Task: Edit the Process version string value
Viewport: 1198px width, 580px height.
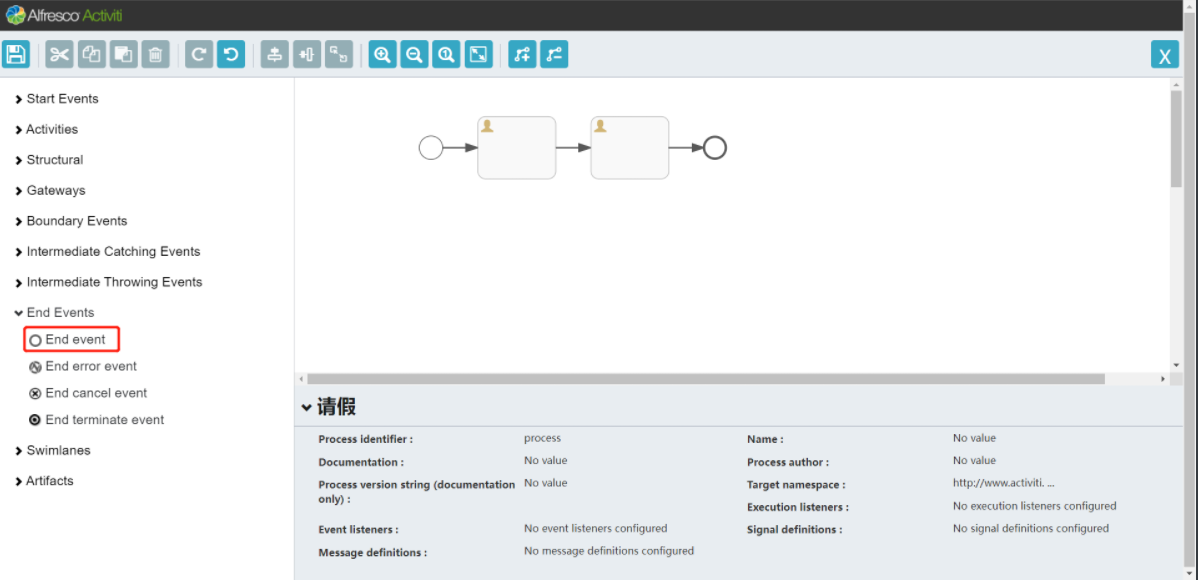Action: (x=546, y=483)
